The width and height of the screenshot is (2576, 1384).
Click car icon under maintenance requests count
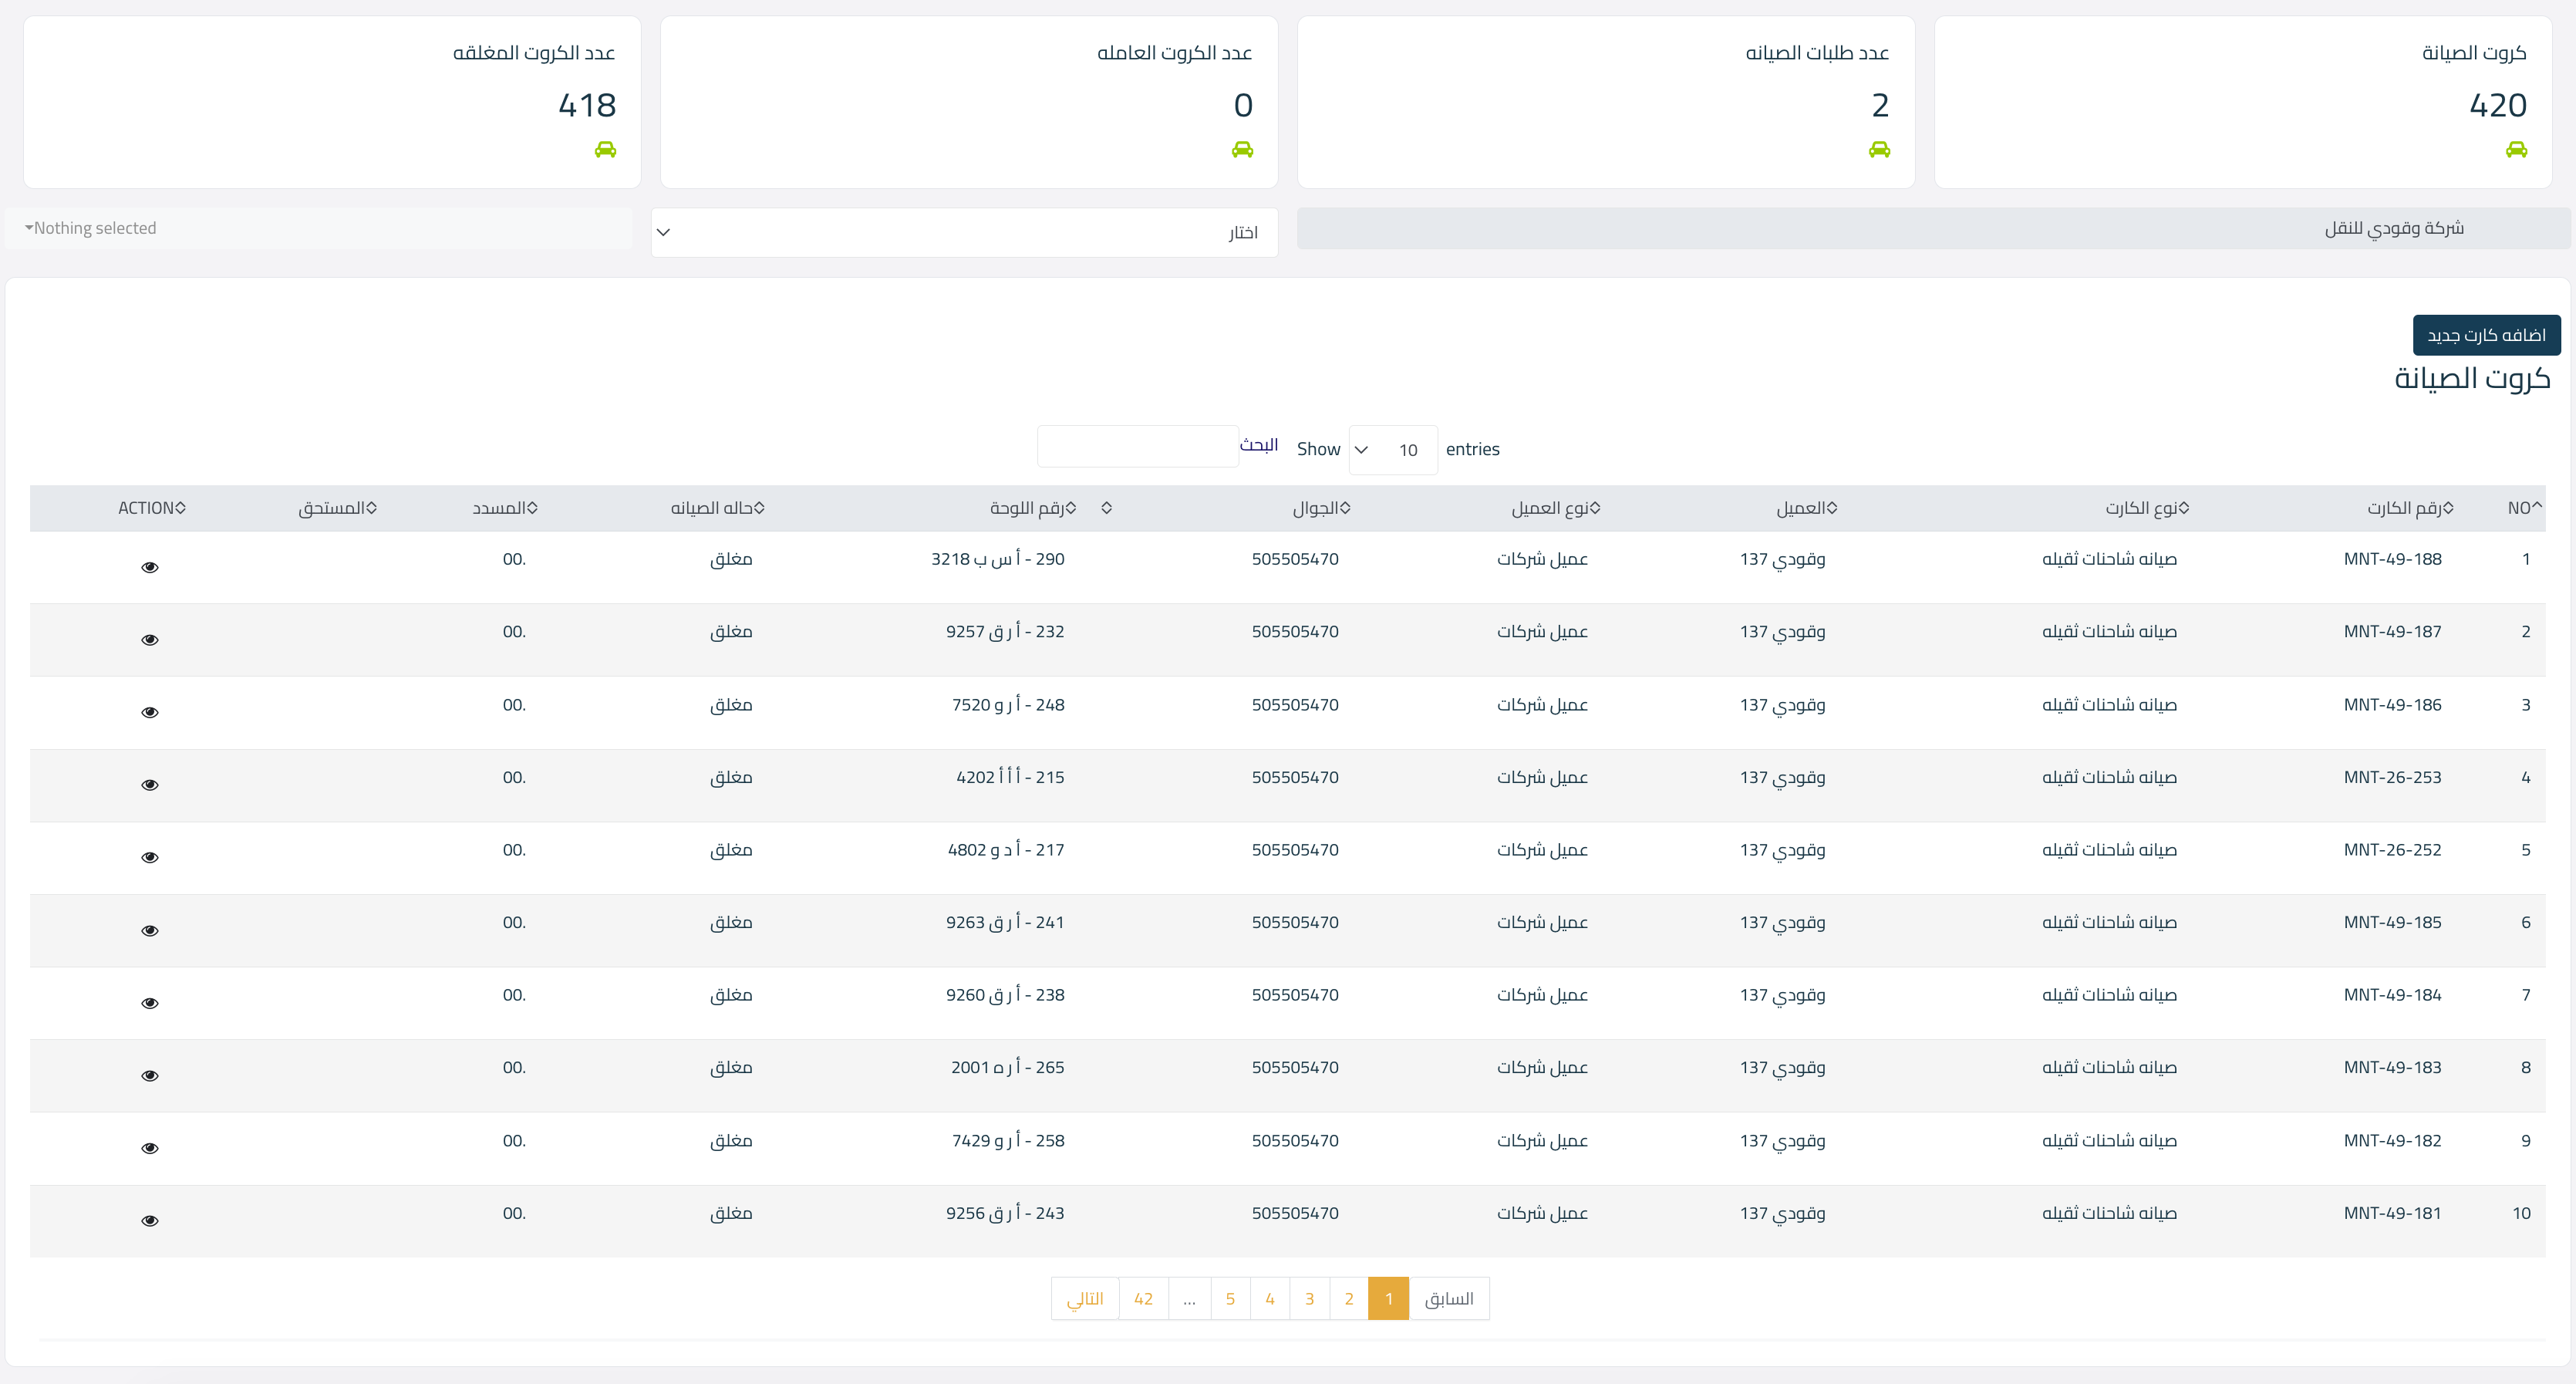point(1879,150)
